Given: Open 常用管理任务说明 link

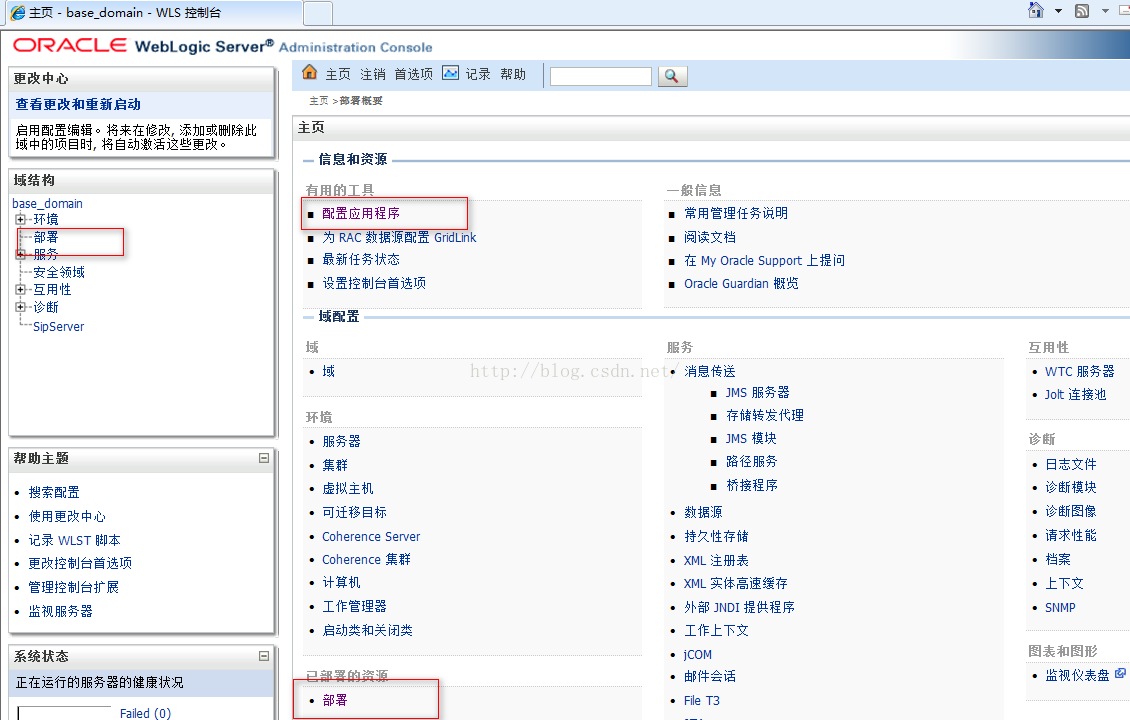Looking at the screenshot, I should (x=736, y=213).
